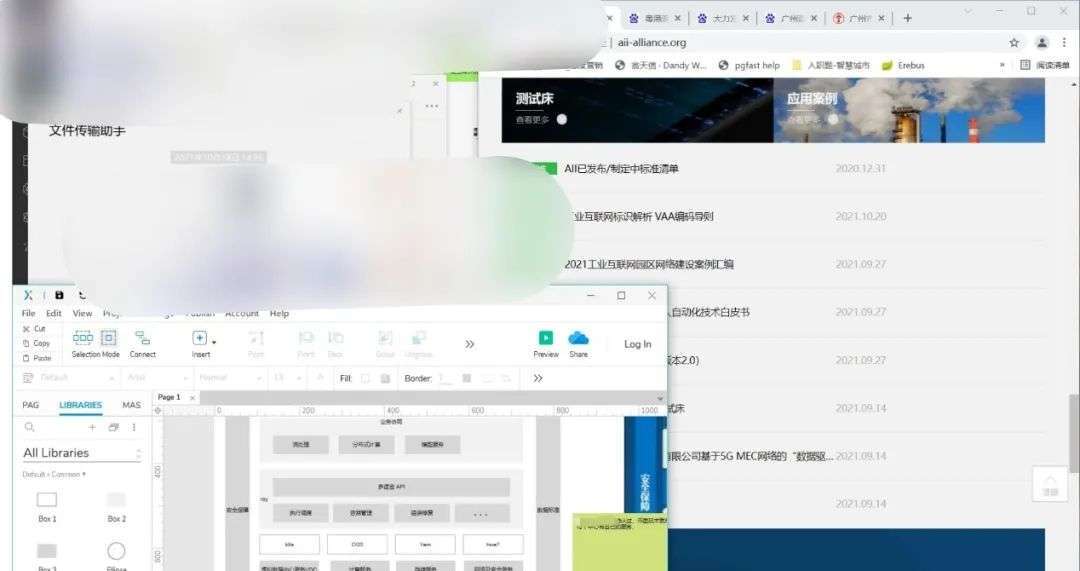Expand the toolbar overflow double-chevron
The height and width of the screenshot is (571, 1080).
(x=469, y=344)
